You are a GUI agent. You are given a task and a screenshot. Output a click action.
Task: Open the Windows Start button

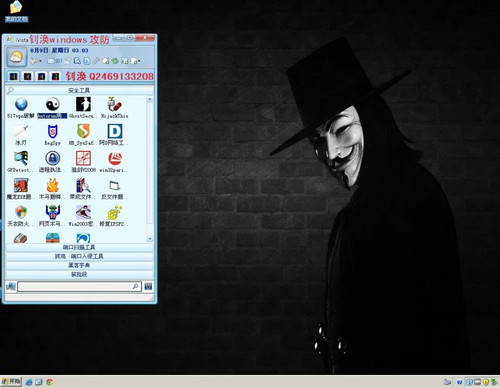(11, 381)
